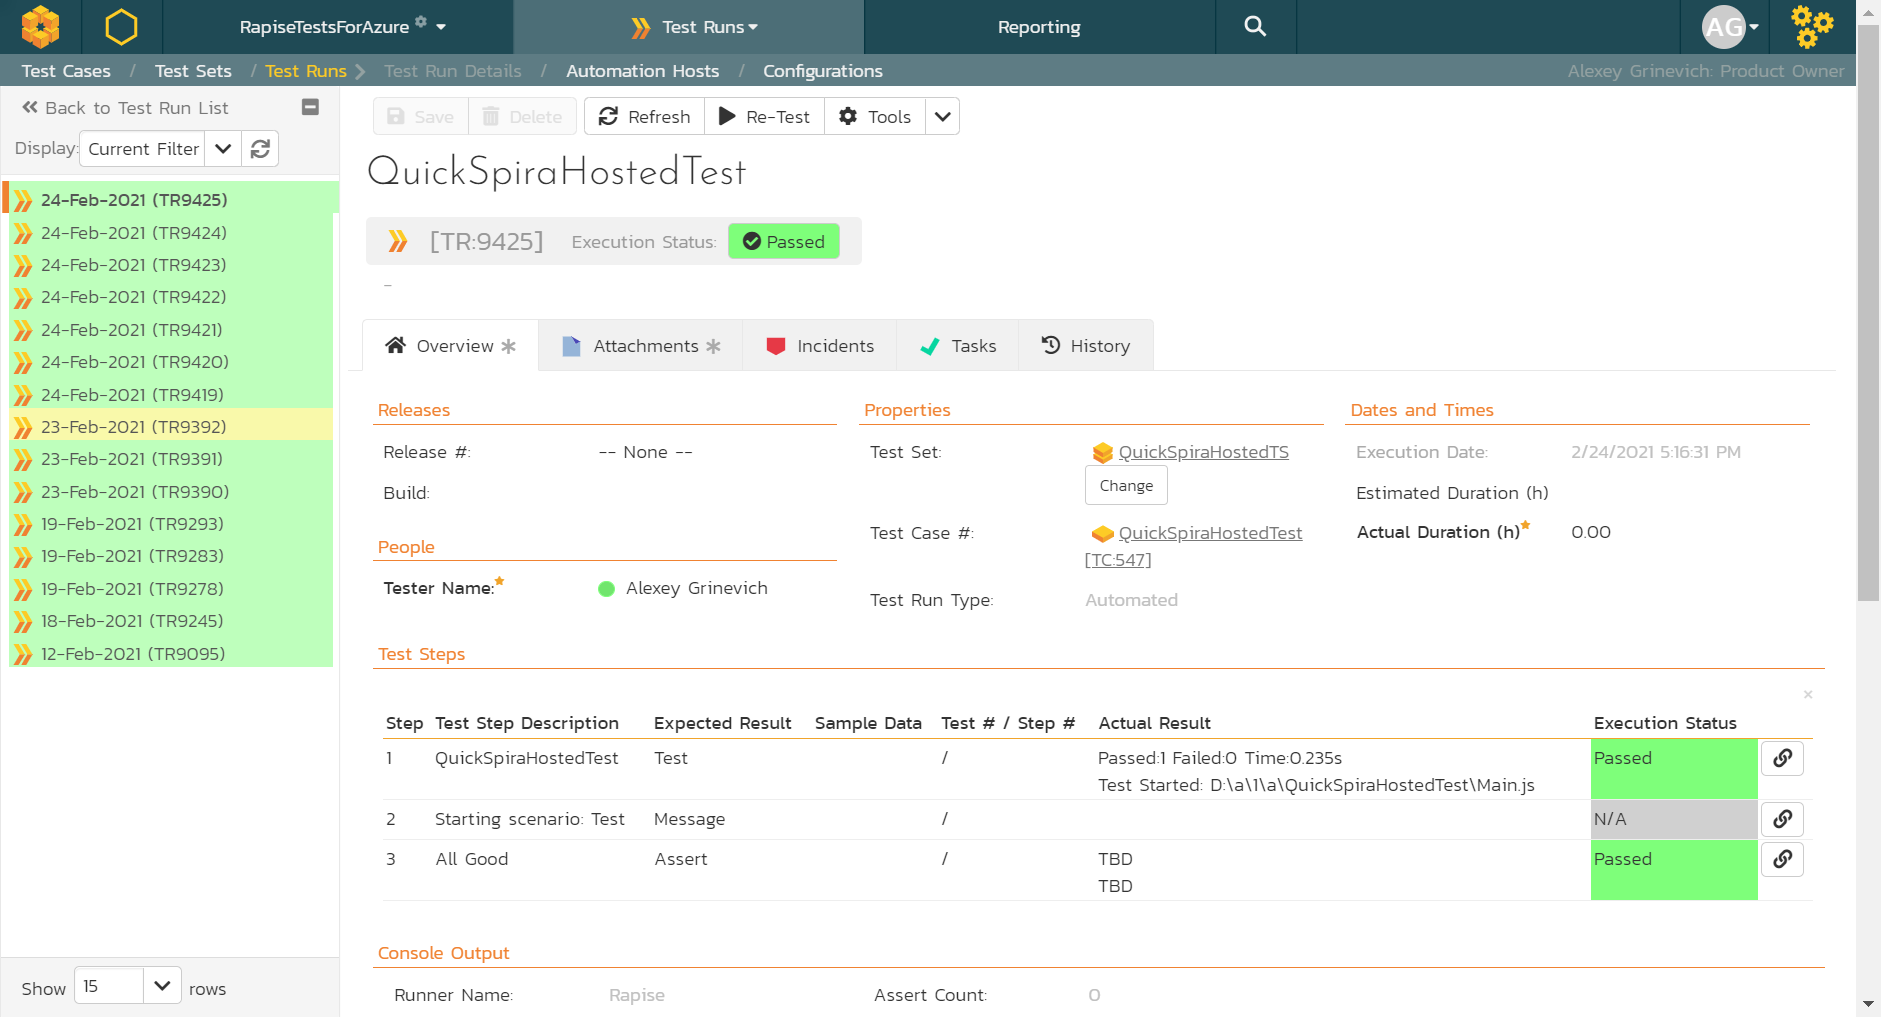This screenshot has height=1017, width=1881.
Task: Open the administration gears icon
Action: click(1812, 27)
